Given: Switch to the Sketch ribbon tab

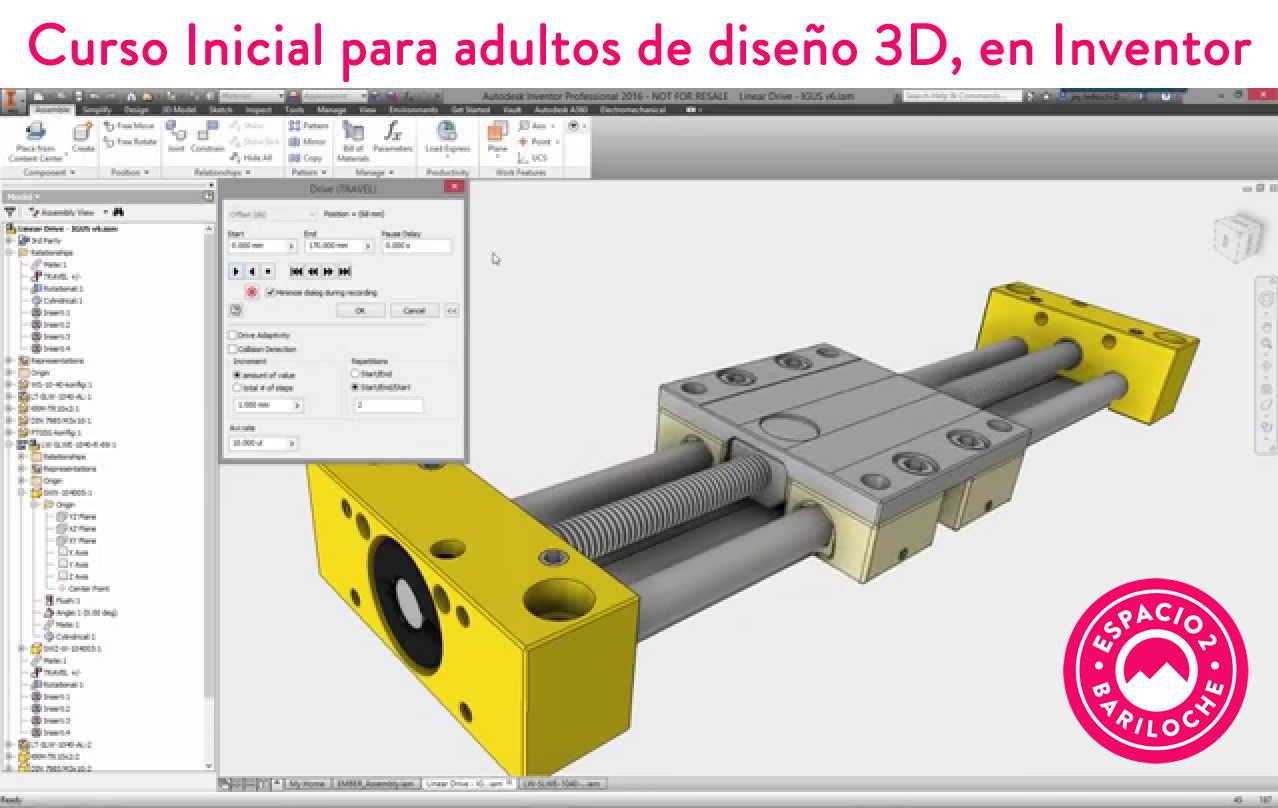Looking at the screenshot, I should (x=220, y=109).
